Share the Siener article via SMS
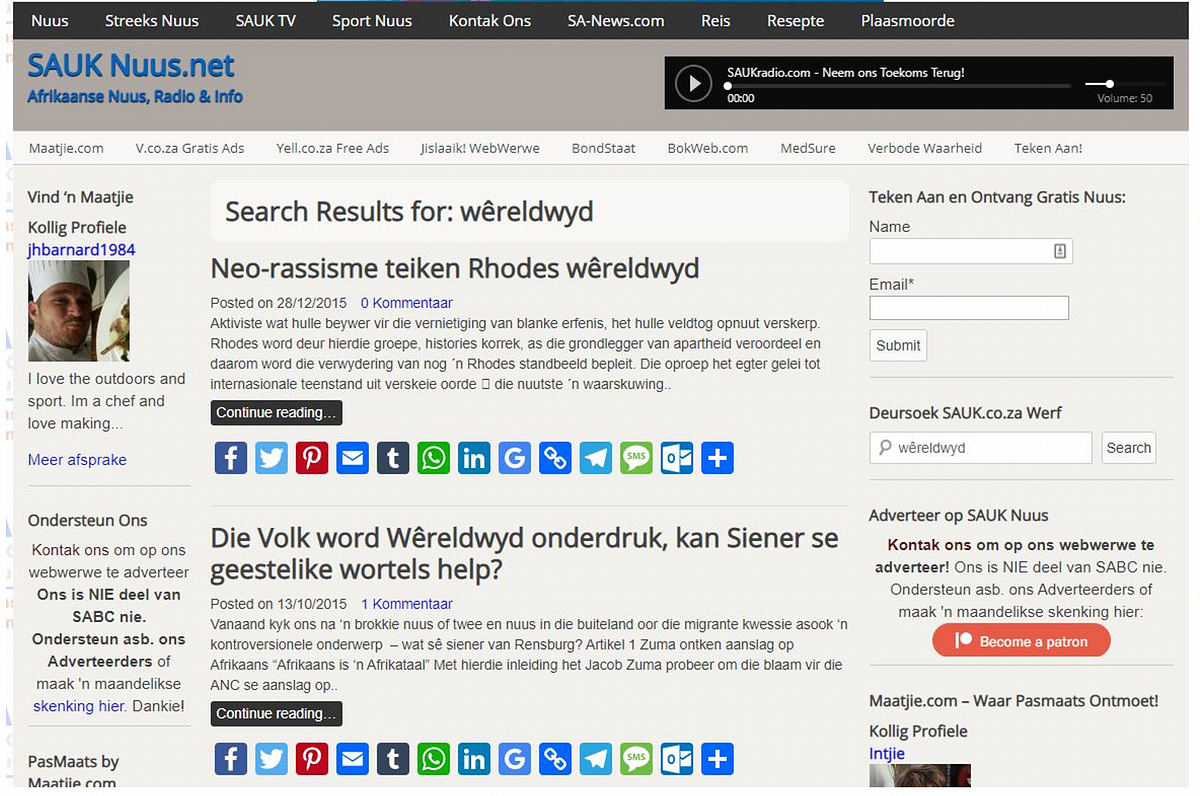The height and width of the screenshot is (796, 1200). coord(636,759)
